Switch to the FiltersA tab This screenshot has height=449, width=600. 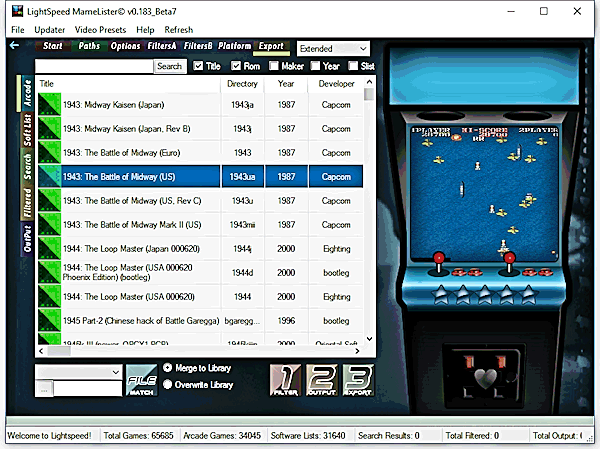pyautogui.click(x=162, y=46)
